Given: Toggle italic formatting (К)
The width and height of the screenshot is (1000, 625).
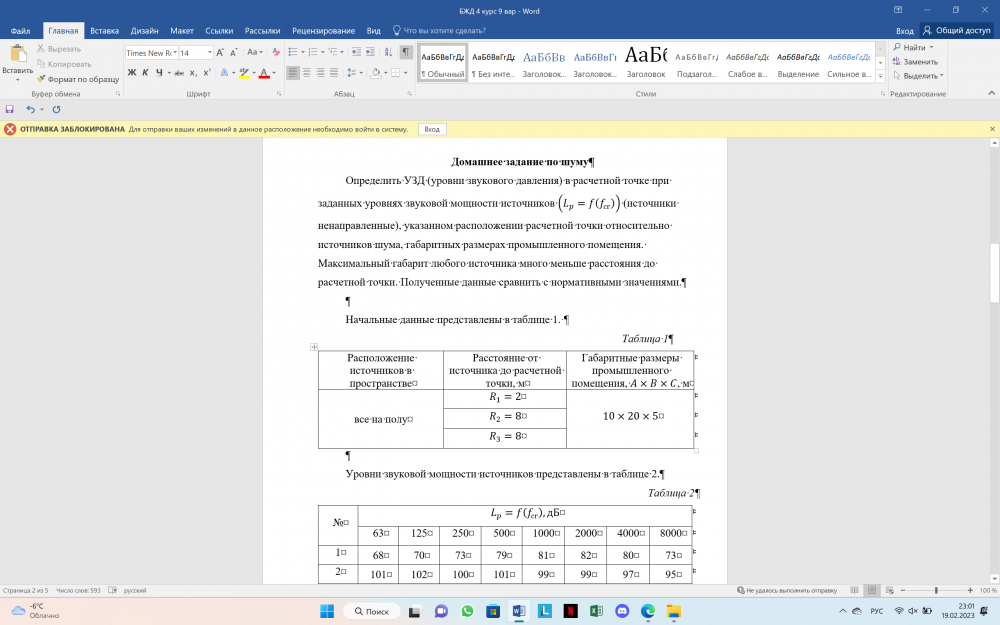Looking at the screenshot, I should pyautogui.click(x=146, y=73).
